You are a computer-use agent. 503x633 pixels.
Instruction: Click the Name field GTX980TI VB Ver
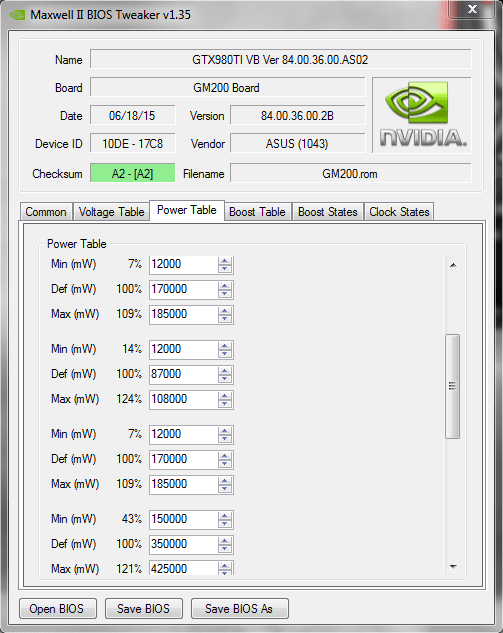(281, 59)
